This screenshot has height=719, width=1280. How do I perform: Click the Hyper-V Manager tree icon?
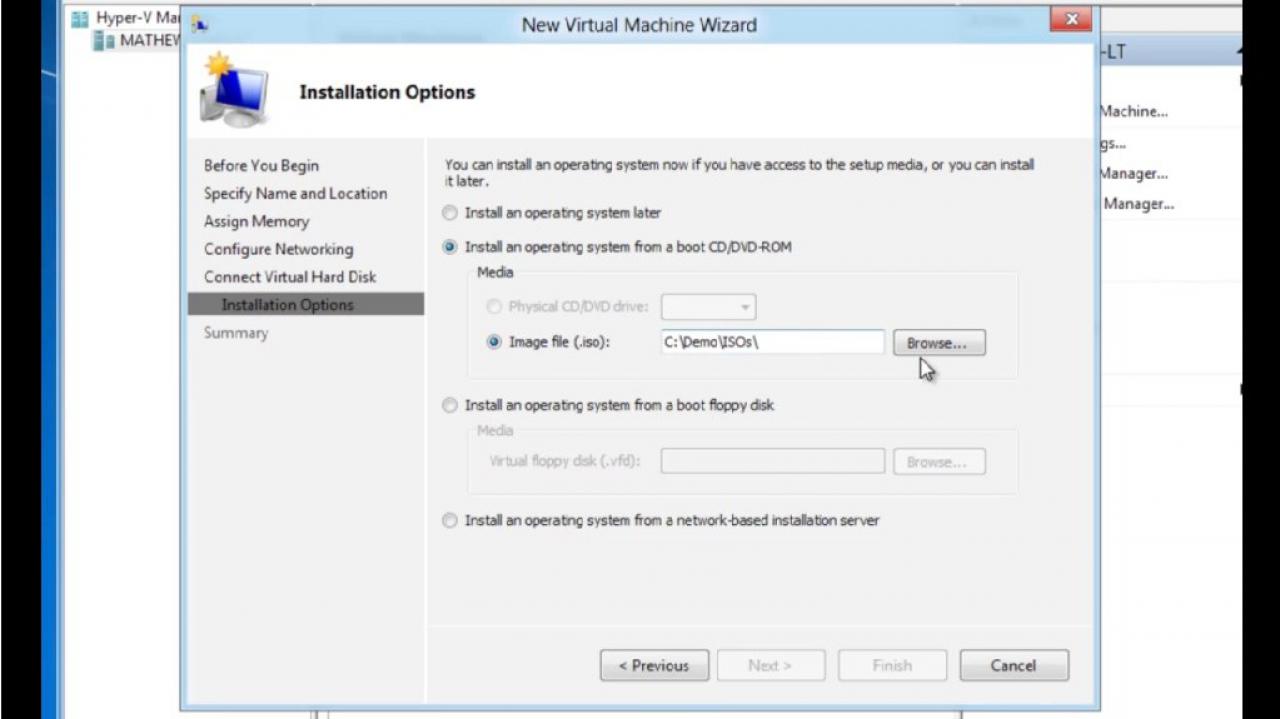pyautogui.click(x=80, y=18)
